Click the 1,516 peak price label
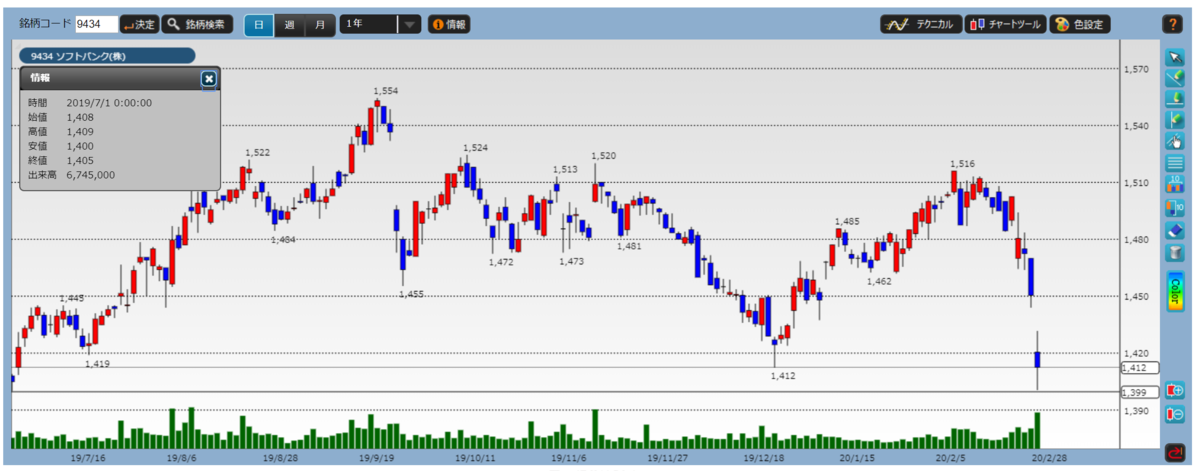This screenshot has width=1200, height=471. tap(963, 163)
